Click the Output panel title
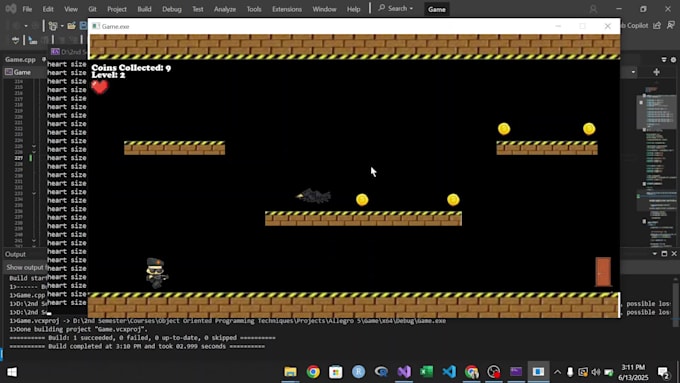The height and width of the screenshot is (383, 680). 15,254
